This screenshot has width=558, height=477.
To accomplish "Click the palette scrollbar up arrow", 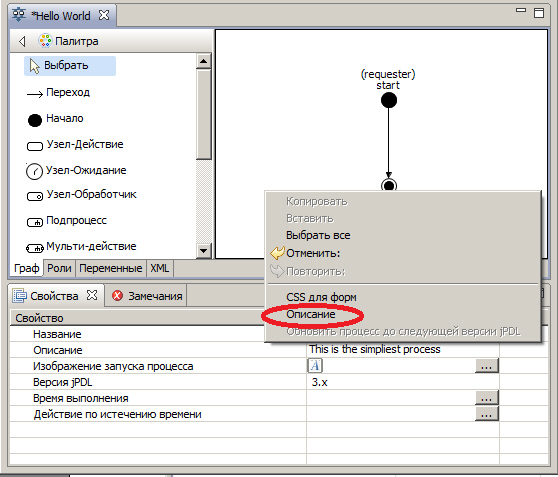I will pos(204,61).
